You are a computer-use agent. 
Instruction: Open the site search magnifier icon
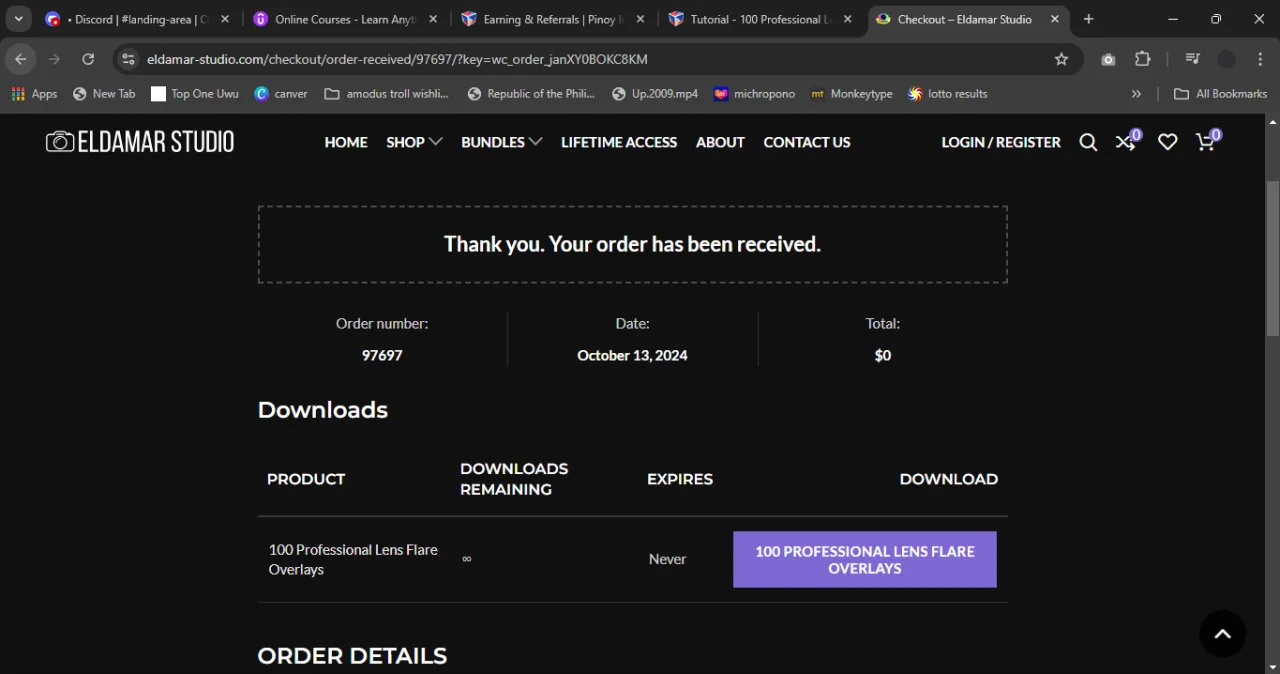pyautogui.click(x=1088, y=142)
